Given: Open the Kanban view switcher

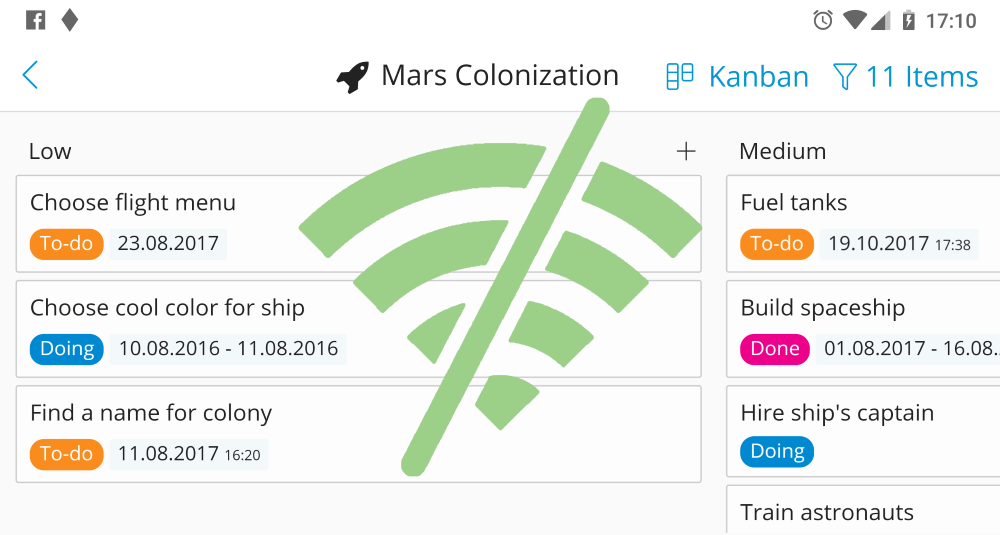Looking at the screenshot, I should 738,77.
